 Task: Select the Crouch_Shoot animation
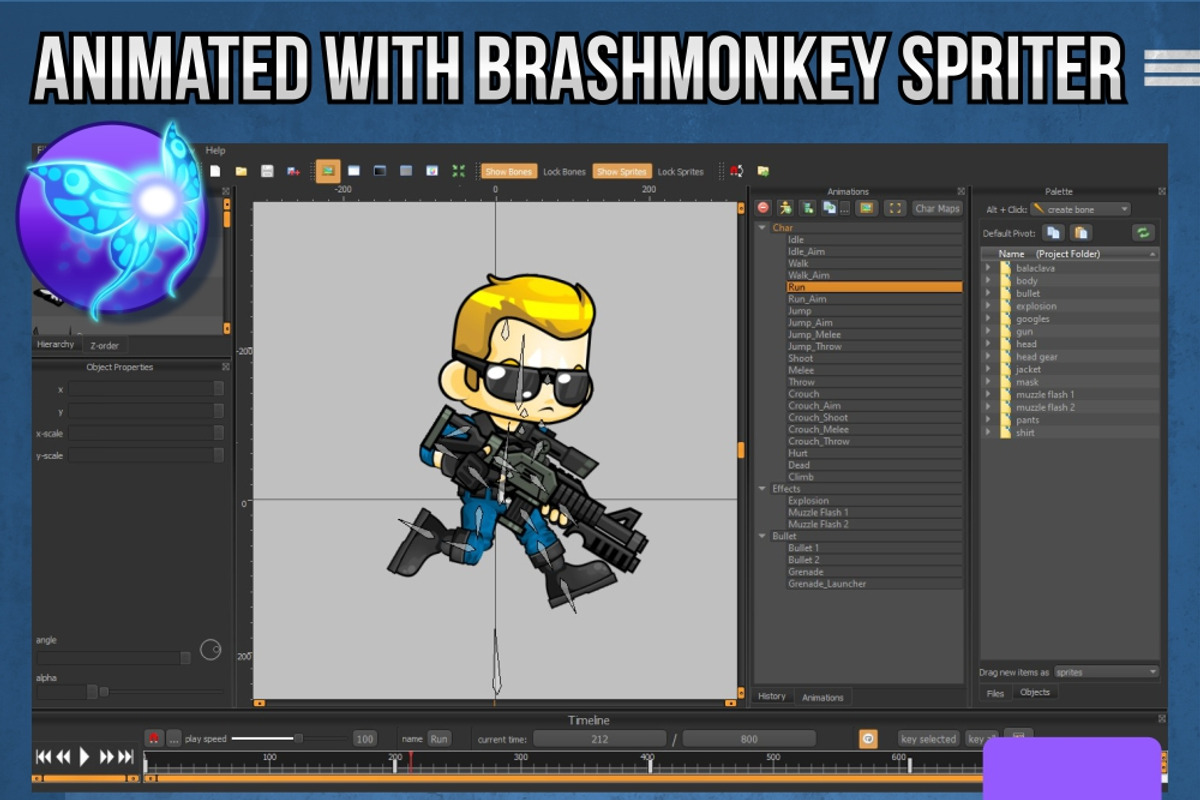click(x=874, y=417)
